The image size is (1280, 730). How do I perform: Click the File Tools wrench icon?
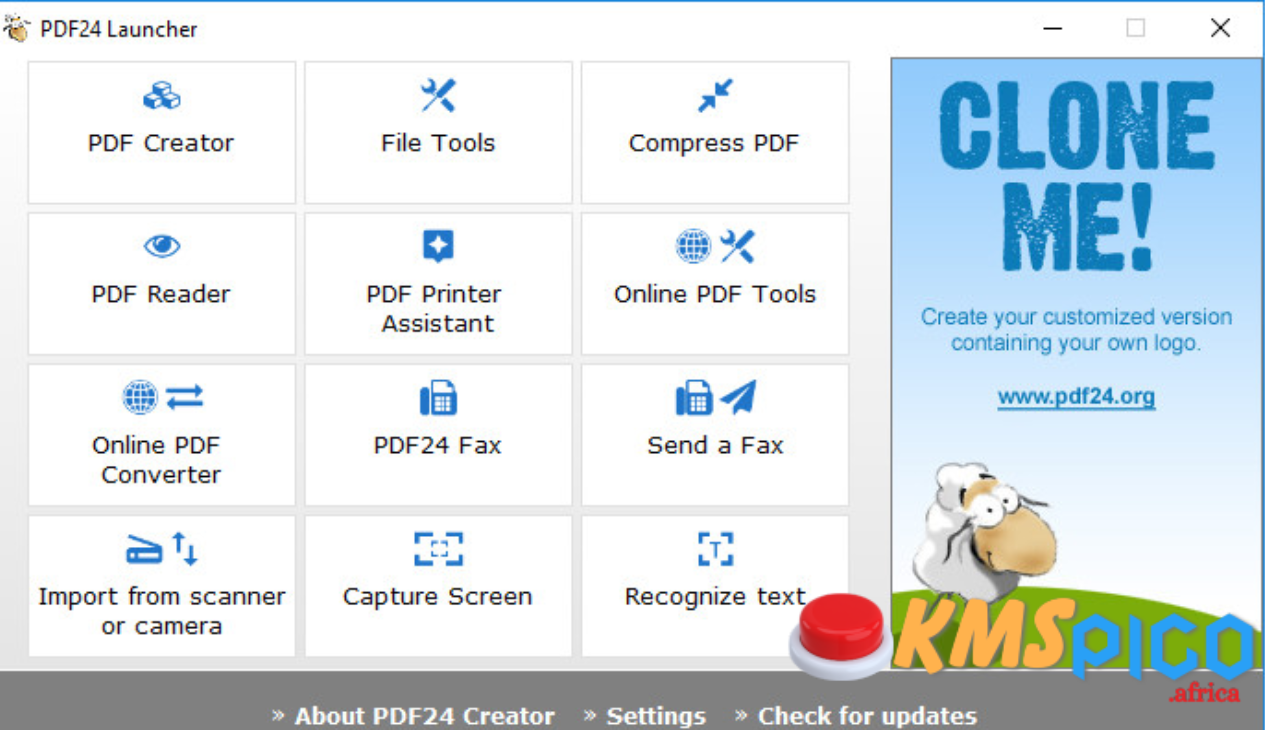[x=438, y=96]
